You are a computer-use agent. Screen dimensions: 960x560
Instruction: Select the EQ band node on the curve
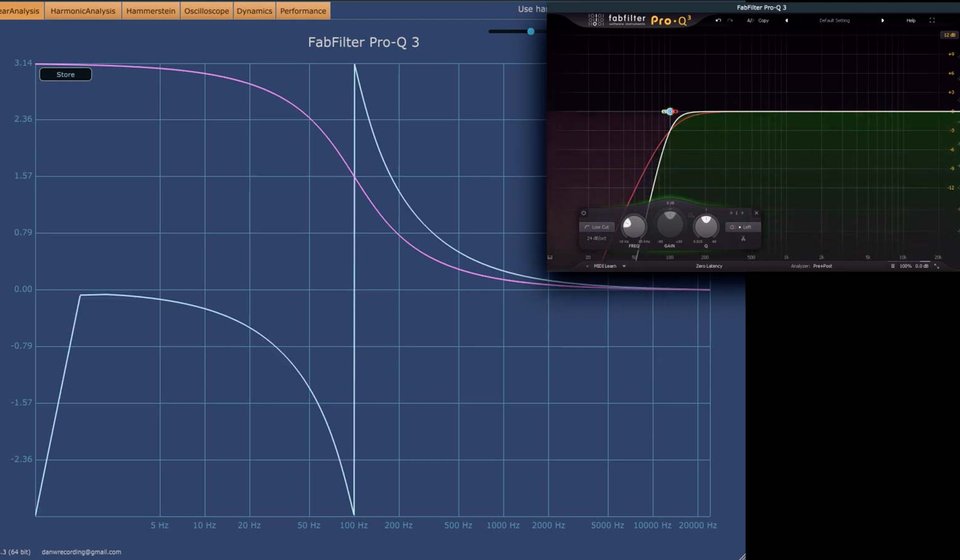(670, 111)
